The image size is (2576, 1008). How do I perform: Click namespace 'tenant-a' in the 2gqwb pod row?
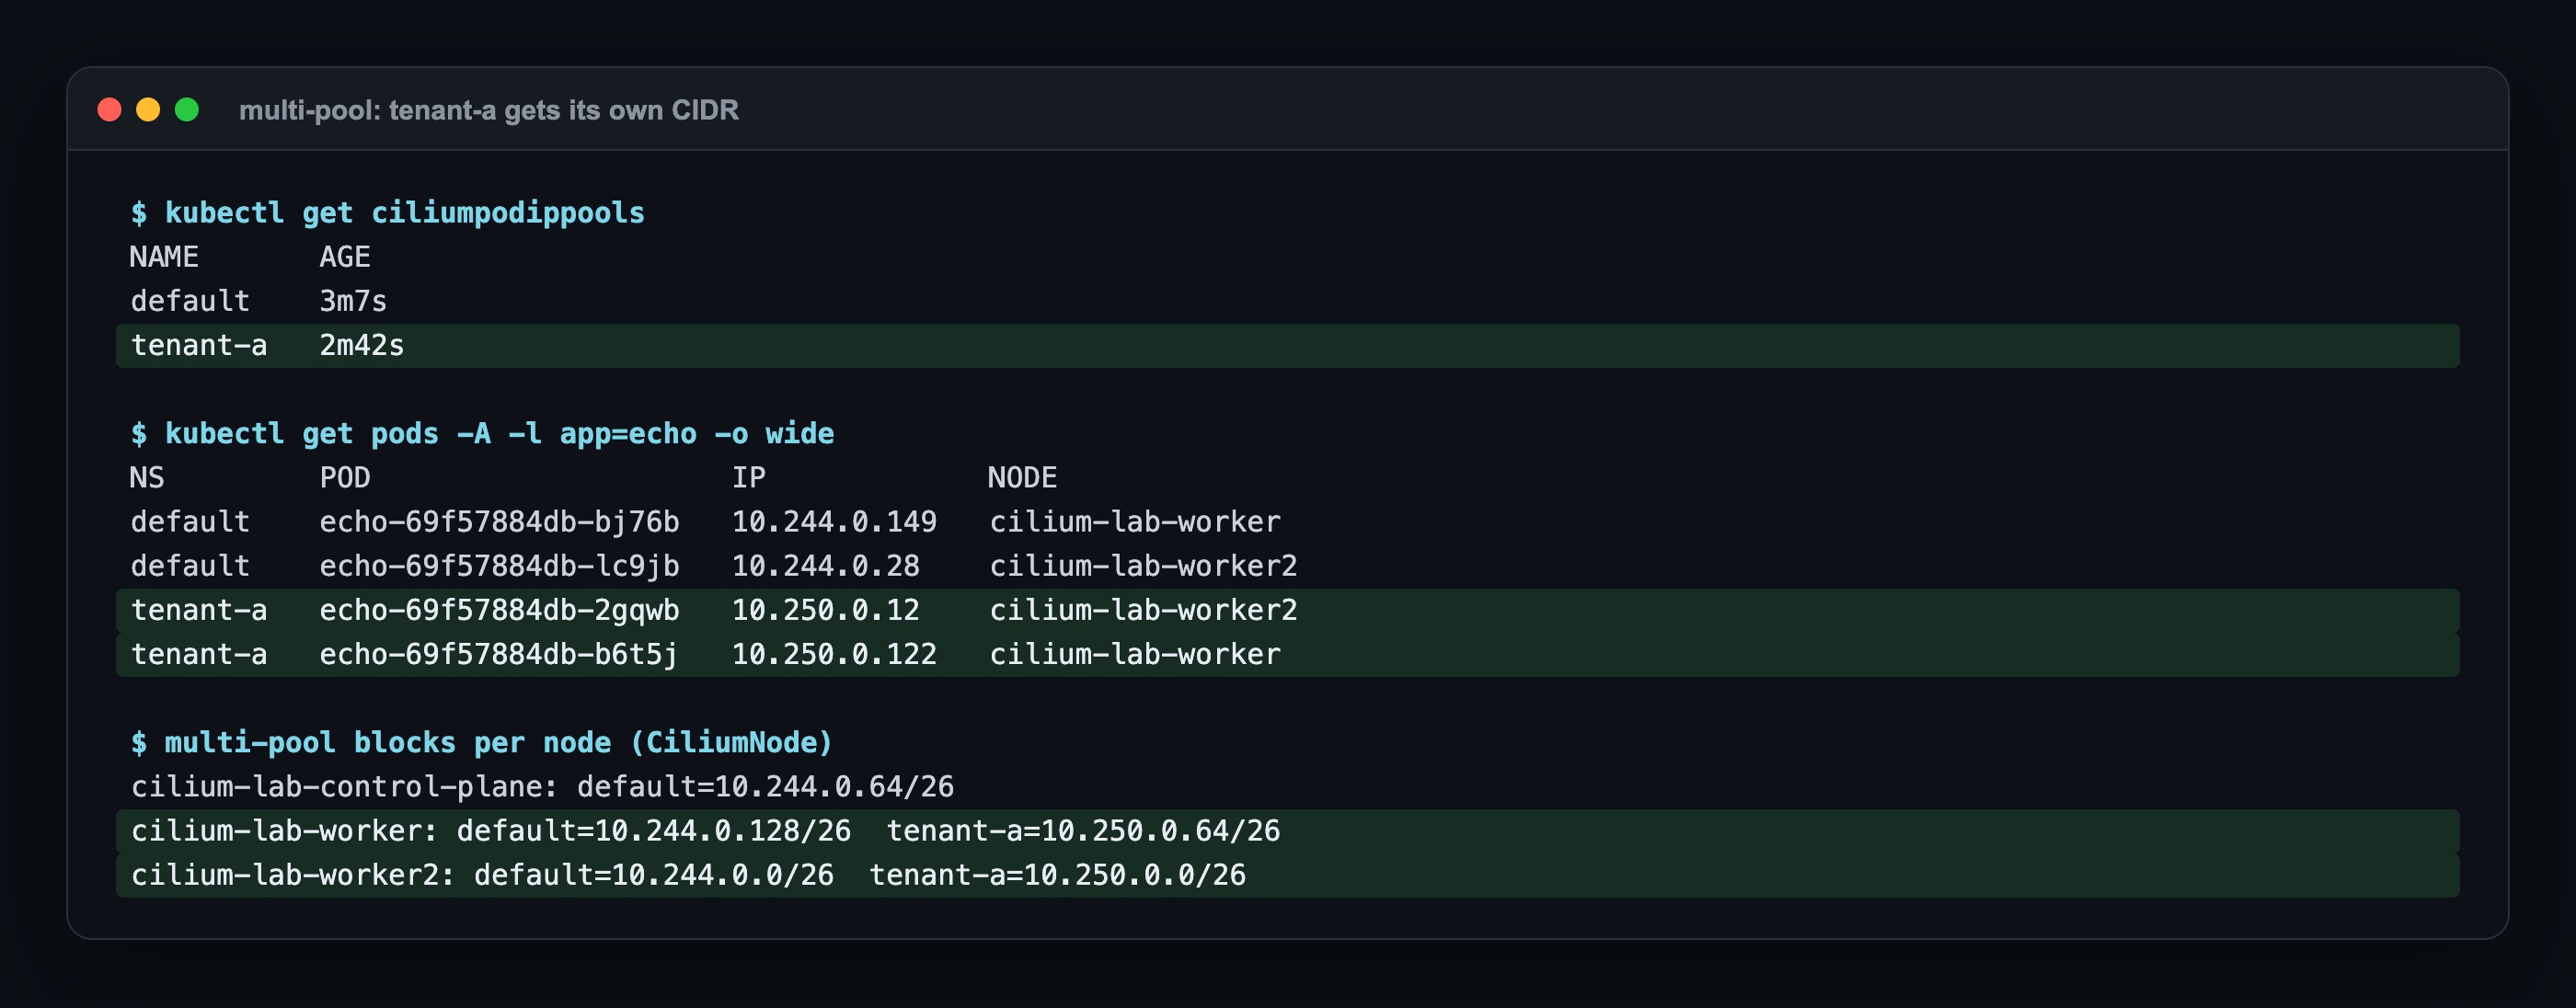(x=199, y=610)
